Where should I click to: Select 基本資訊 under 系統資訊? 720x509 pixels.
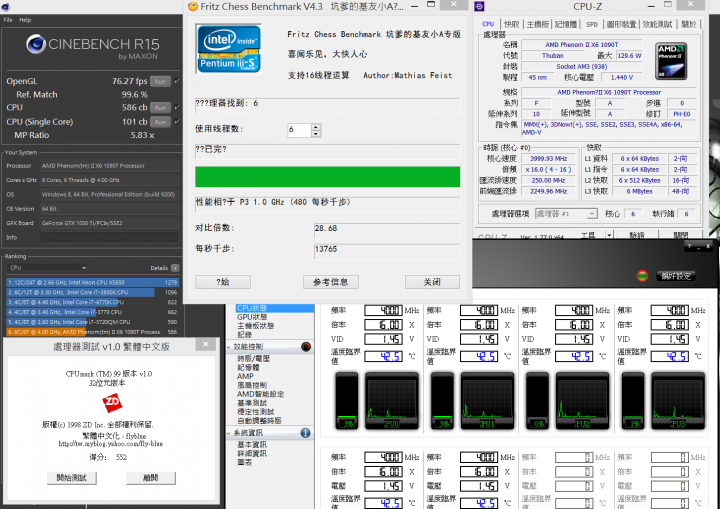252,445
